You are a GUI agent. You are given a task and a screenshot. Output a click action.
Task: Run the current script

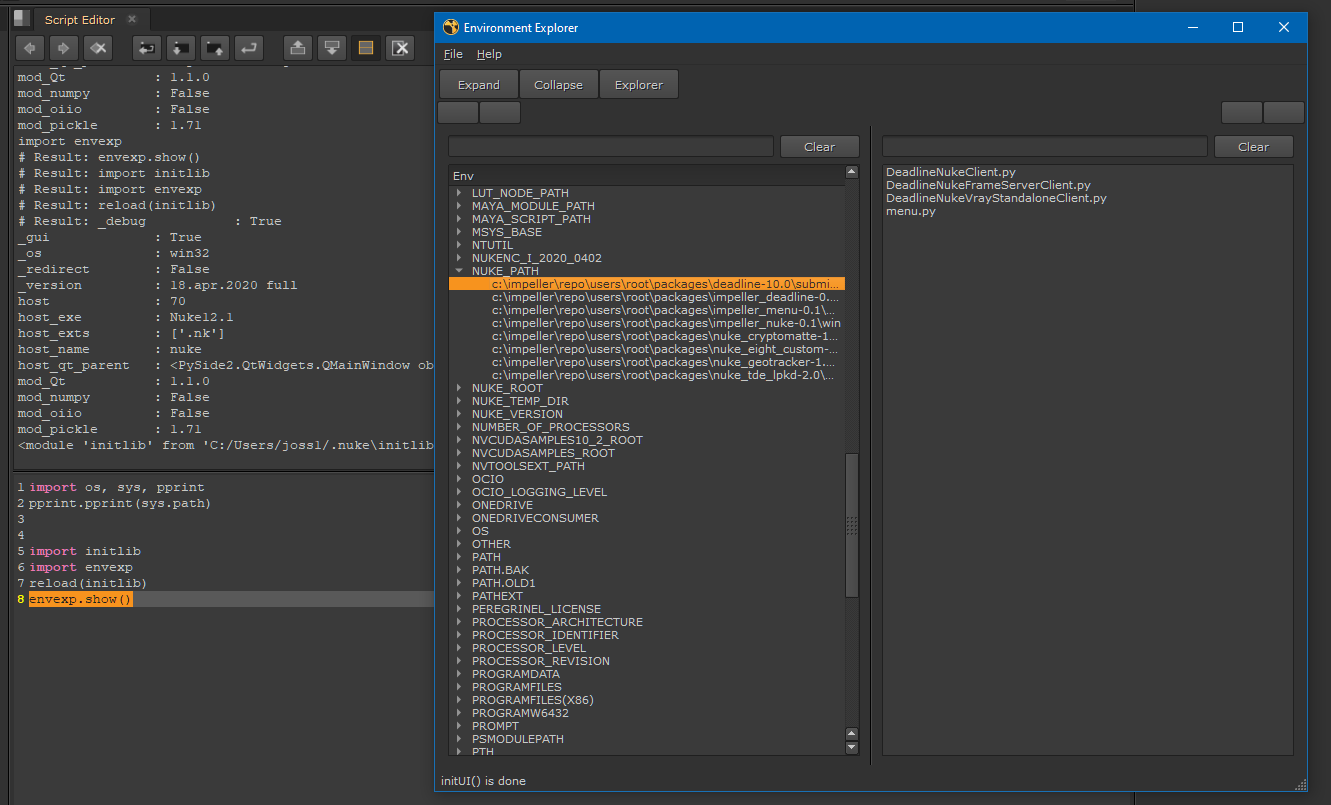tap(248, 47)
